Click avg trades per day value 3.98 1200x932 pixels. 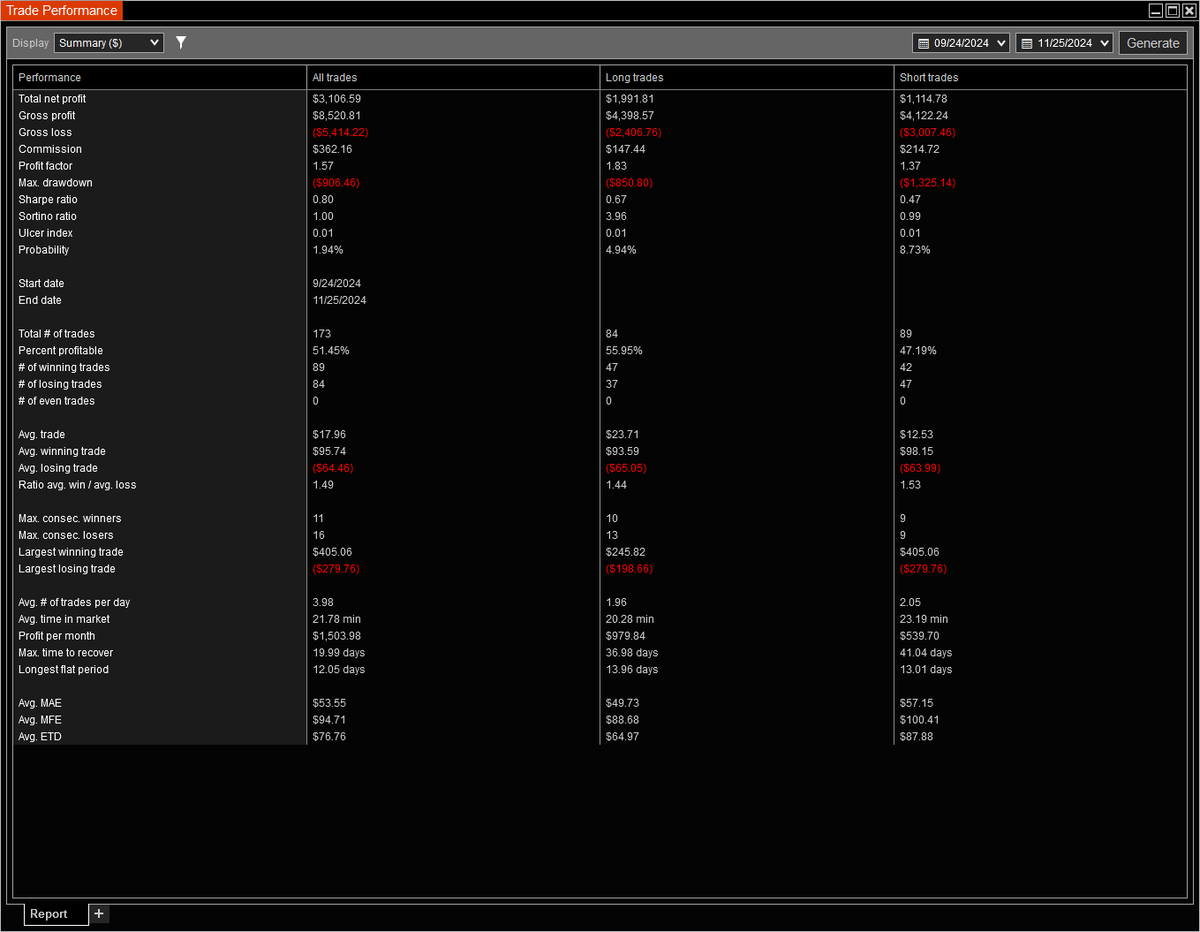point(322,602)
